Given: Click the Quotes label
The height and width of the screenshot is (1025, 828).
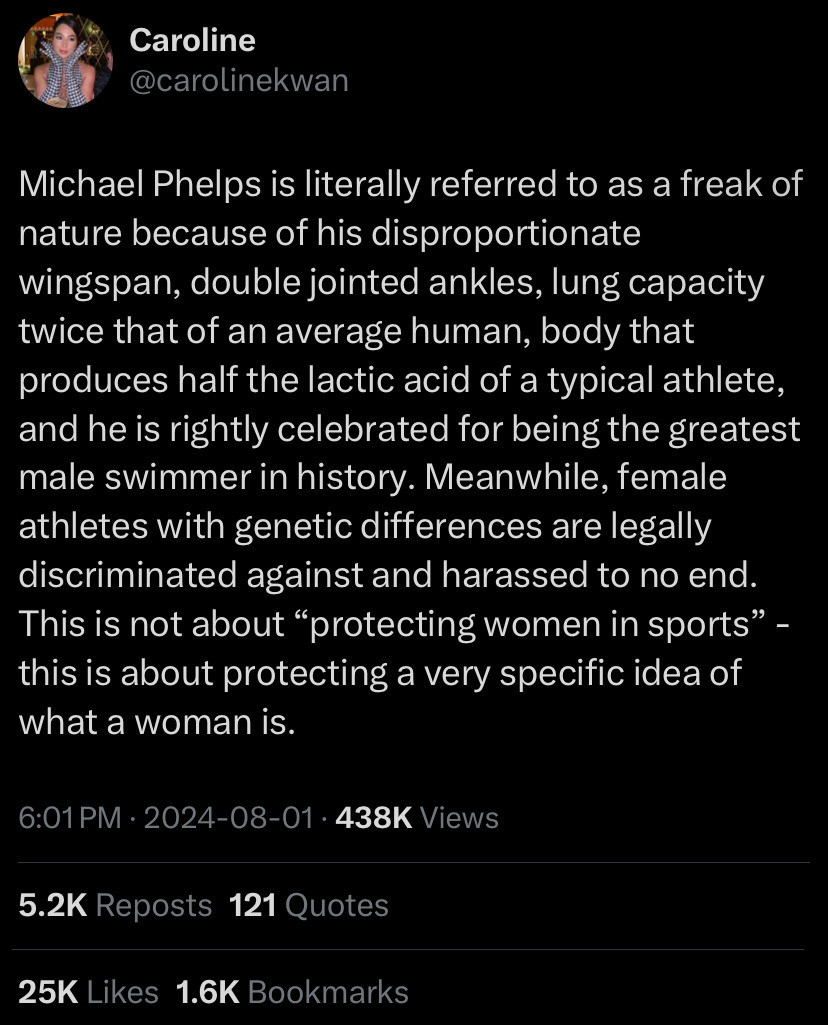Looking at the screenshot, I should (337, 905).
